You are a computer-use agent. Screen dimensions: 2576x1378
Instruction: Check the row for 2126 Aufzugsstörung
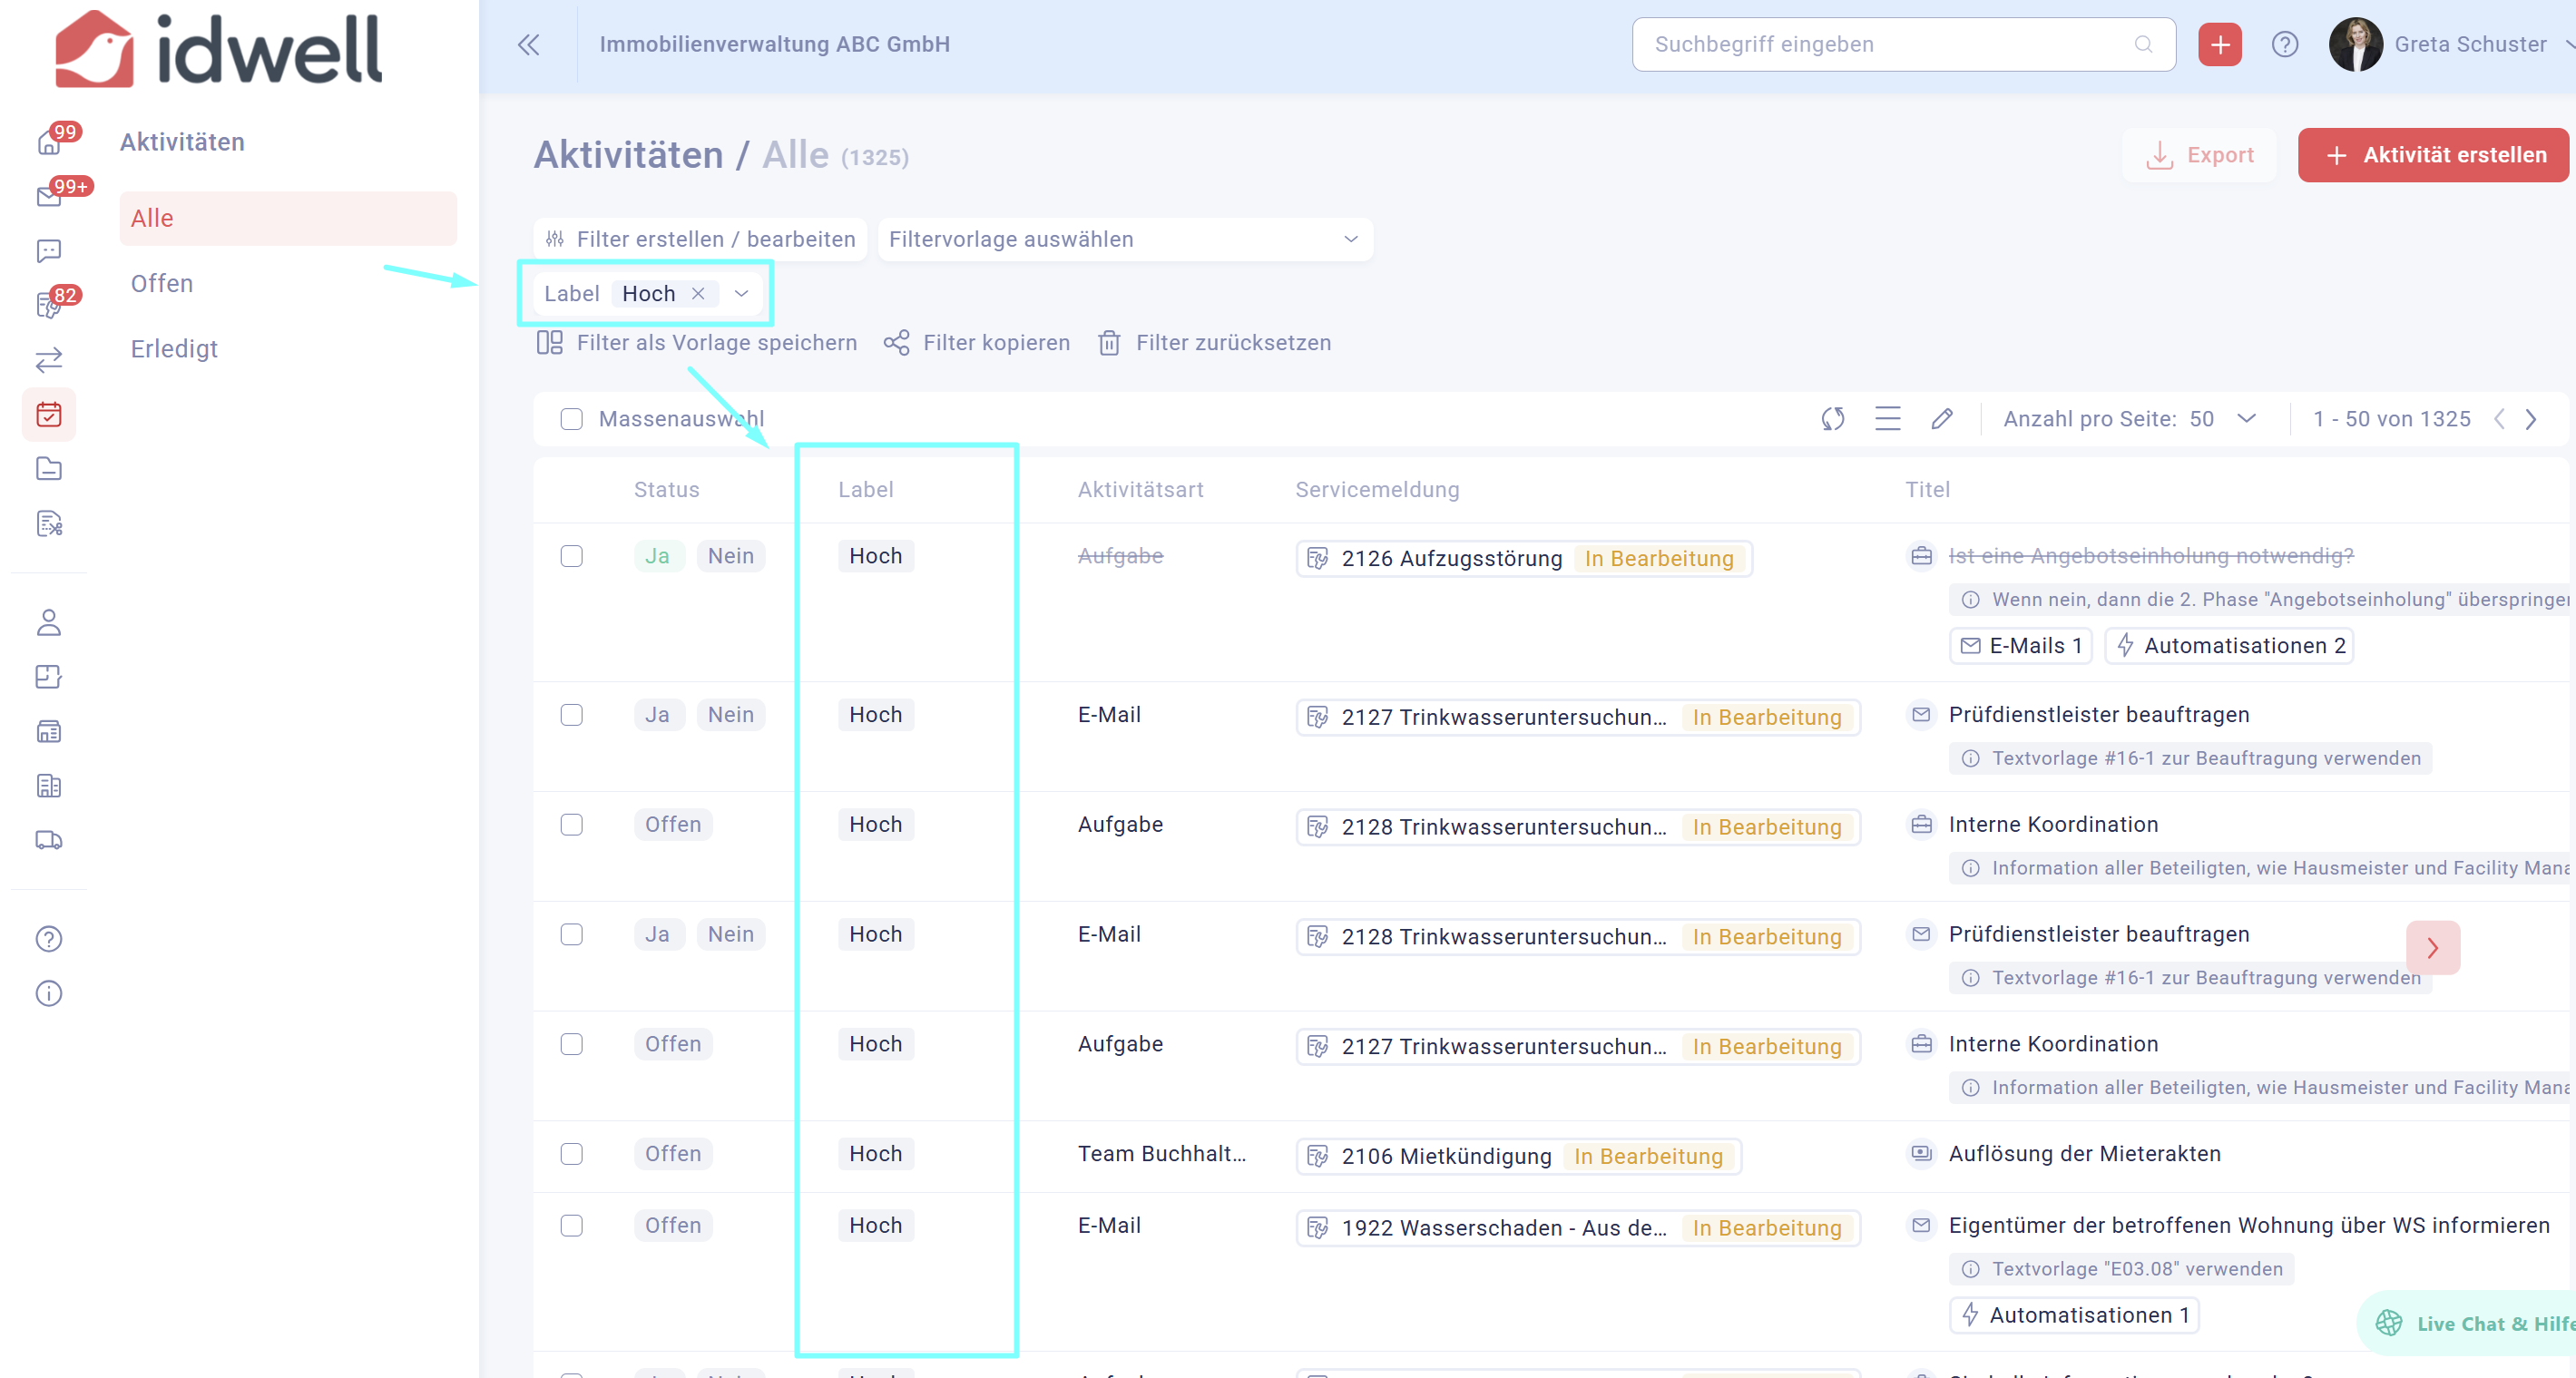(571, 556)
